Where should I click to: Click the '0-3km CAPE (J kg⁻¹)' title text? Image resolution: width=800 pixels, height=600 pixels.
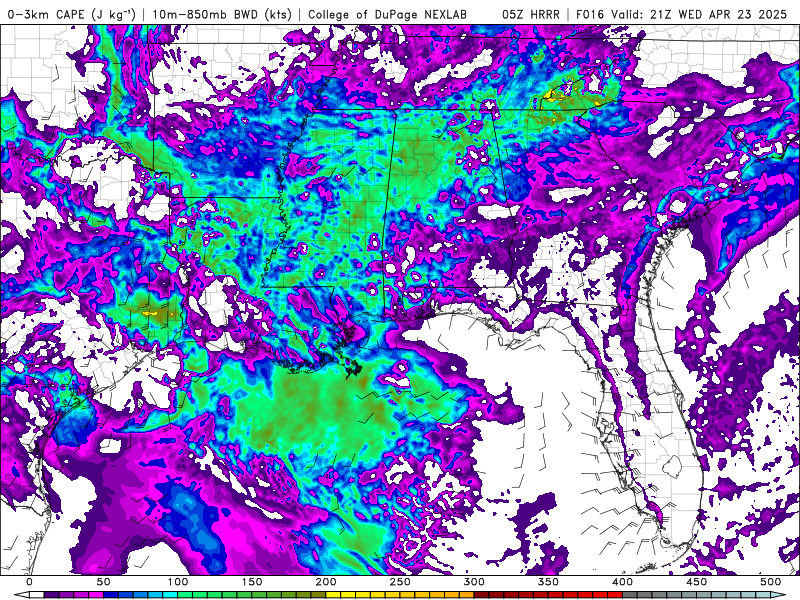[71, 14]
